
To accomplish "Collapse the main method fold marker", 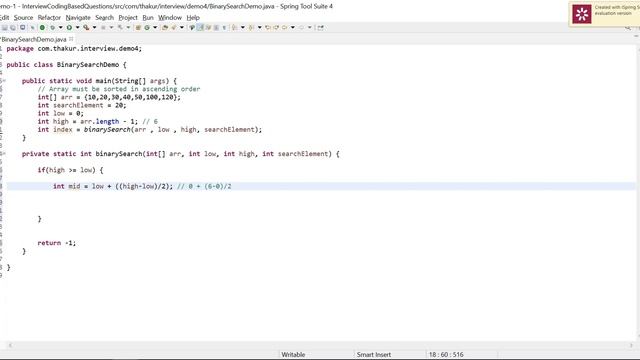I will point(4,81).
